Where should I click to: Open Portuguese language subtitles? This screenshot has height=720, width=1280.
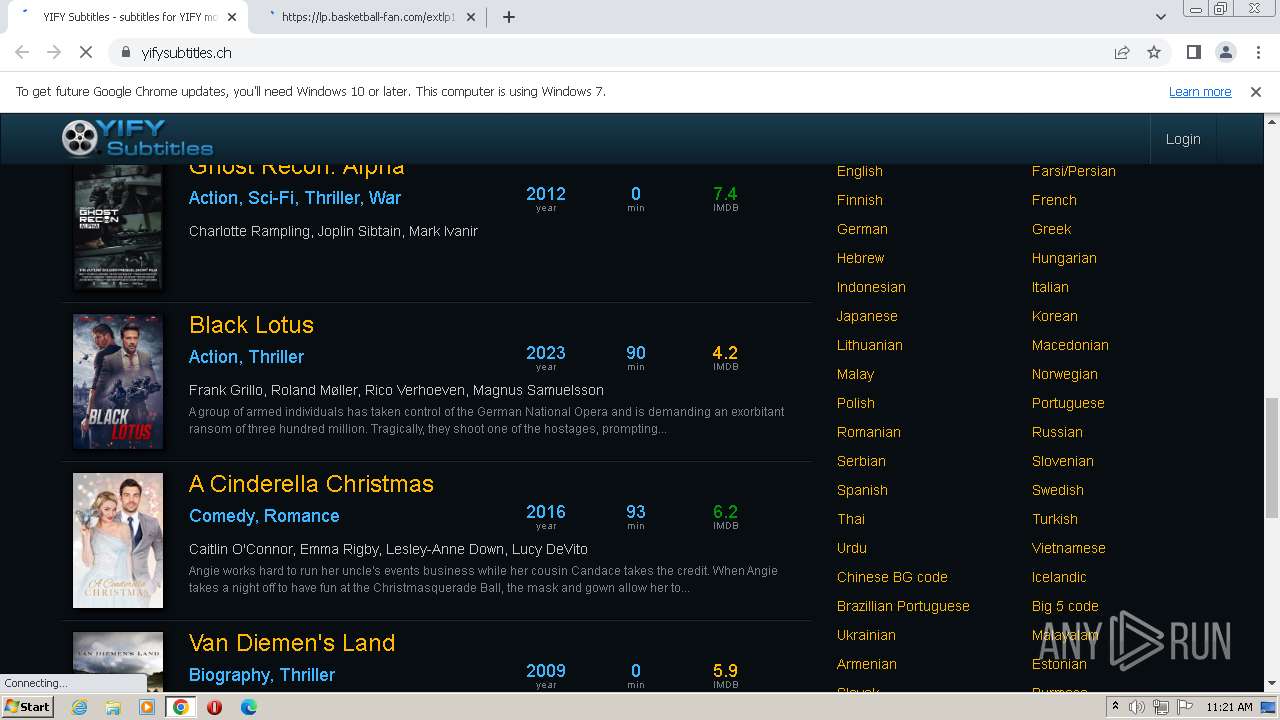(1068, 403)
